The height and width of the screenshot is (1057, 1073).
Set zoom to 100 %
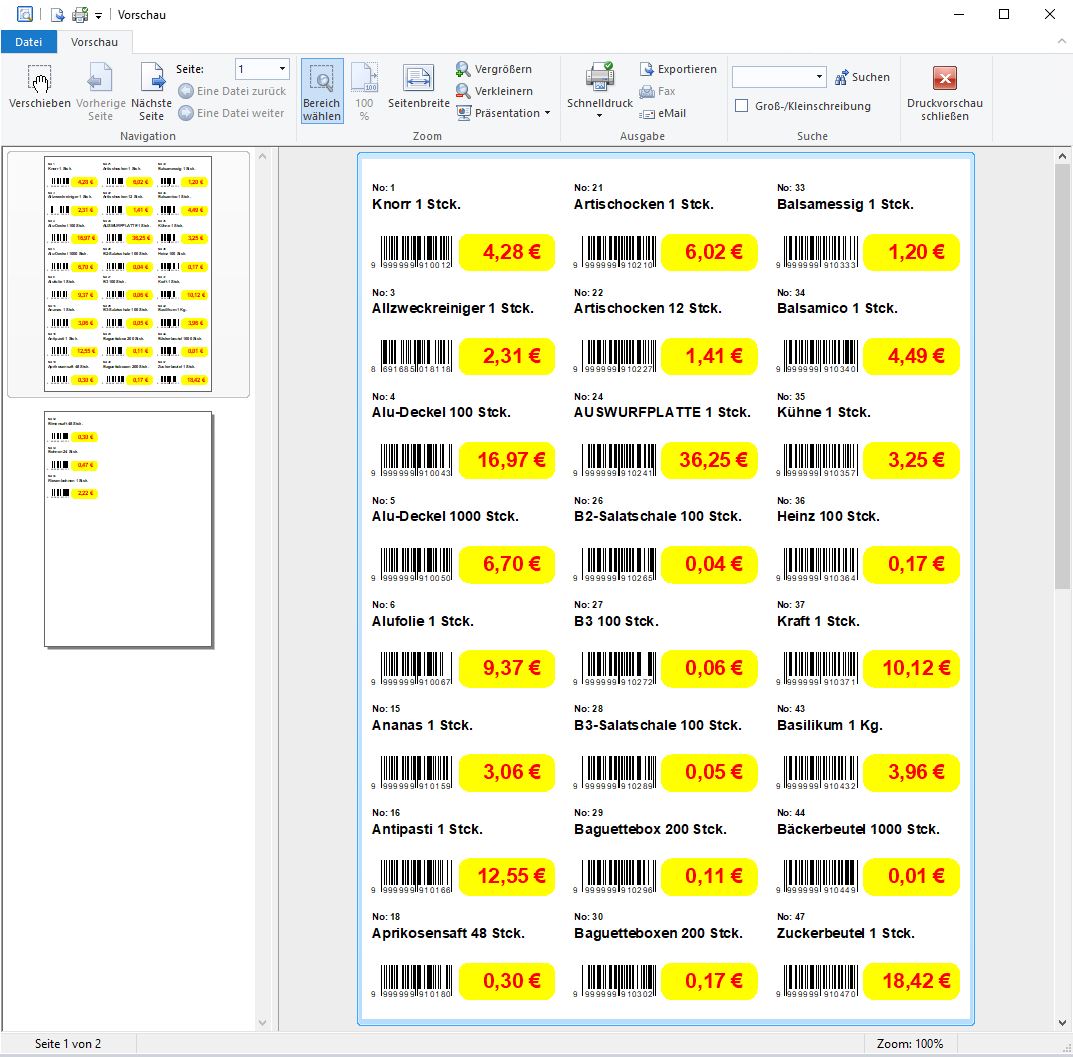point(364,92)
